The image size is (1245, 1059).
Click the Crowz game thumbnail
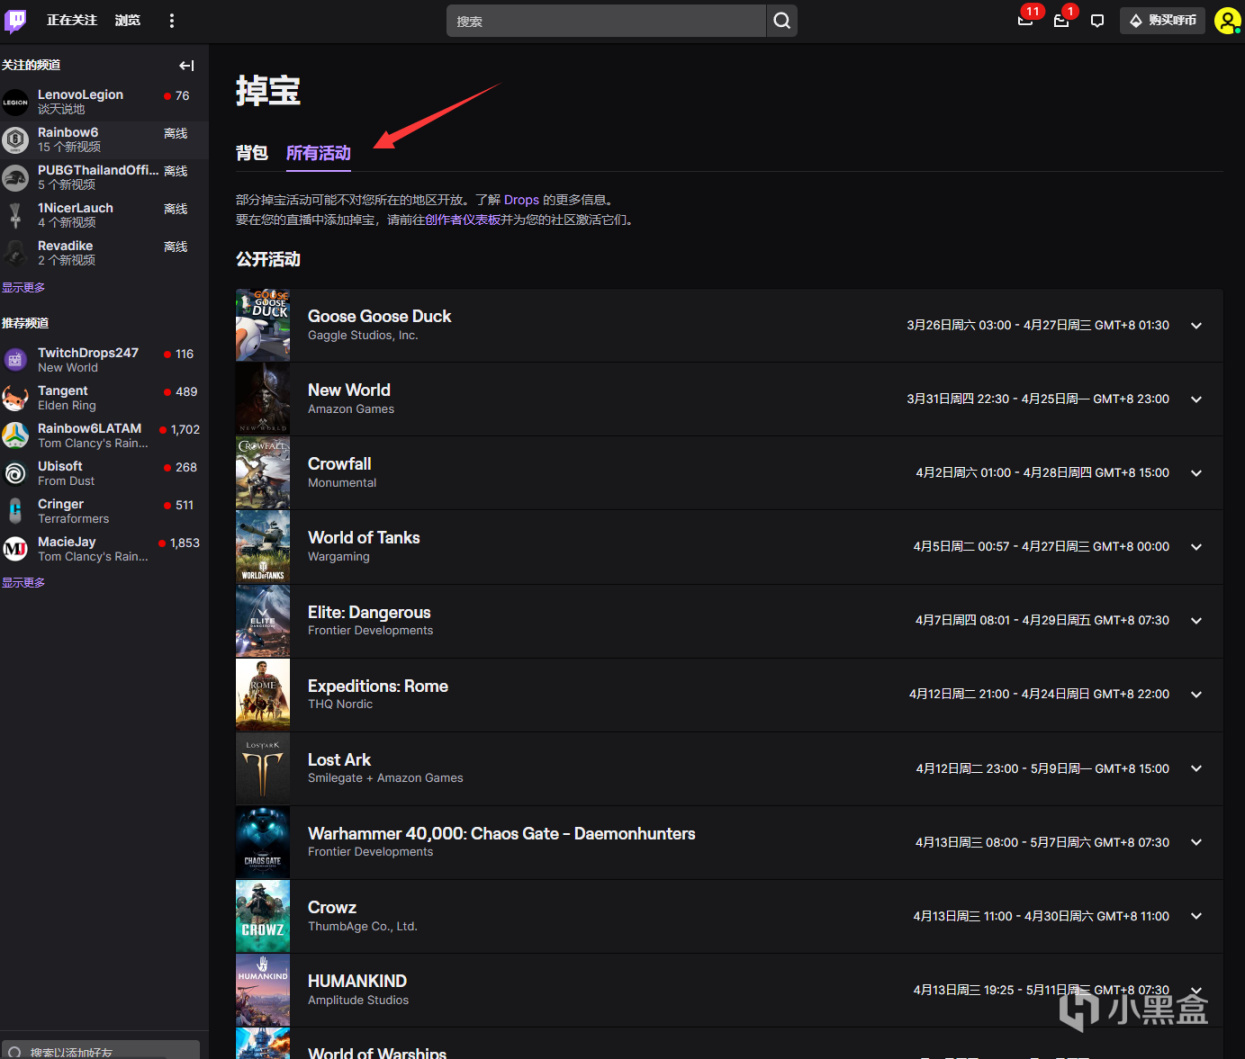pos(263,916)
